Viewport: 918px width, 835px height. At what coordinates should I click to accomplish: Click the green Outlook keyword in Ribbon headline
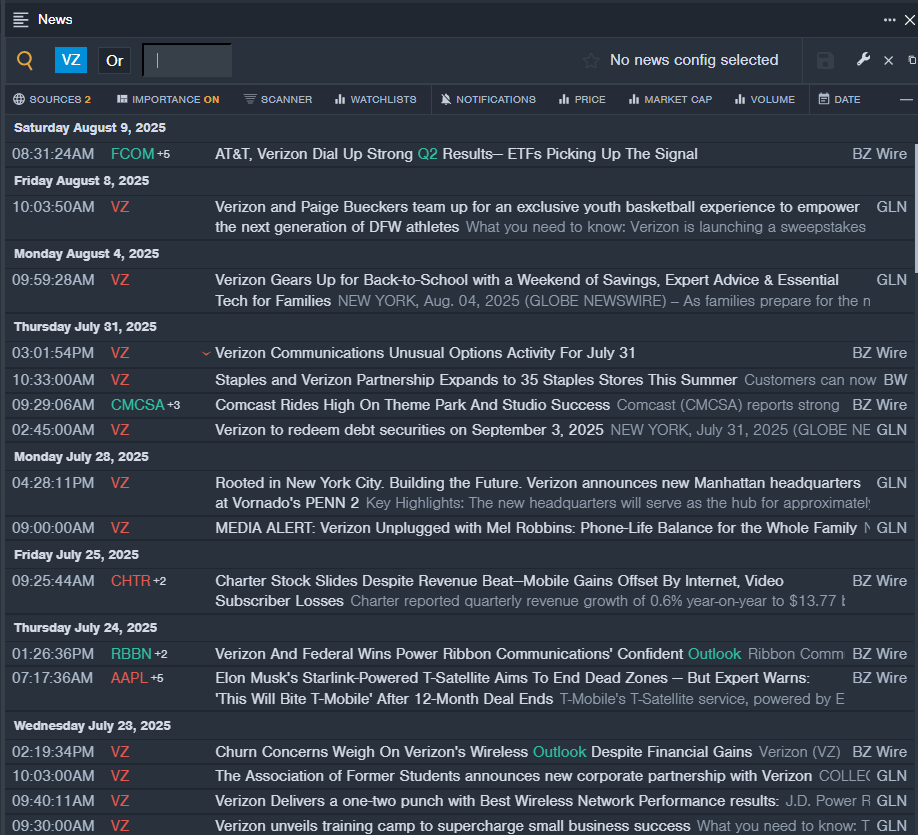coord(714,654)
